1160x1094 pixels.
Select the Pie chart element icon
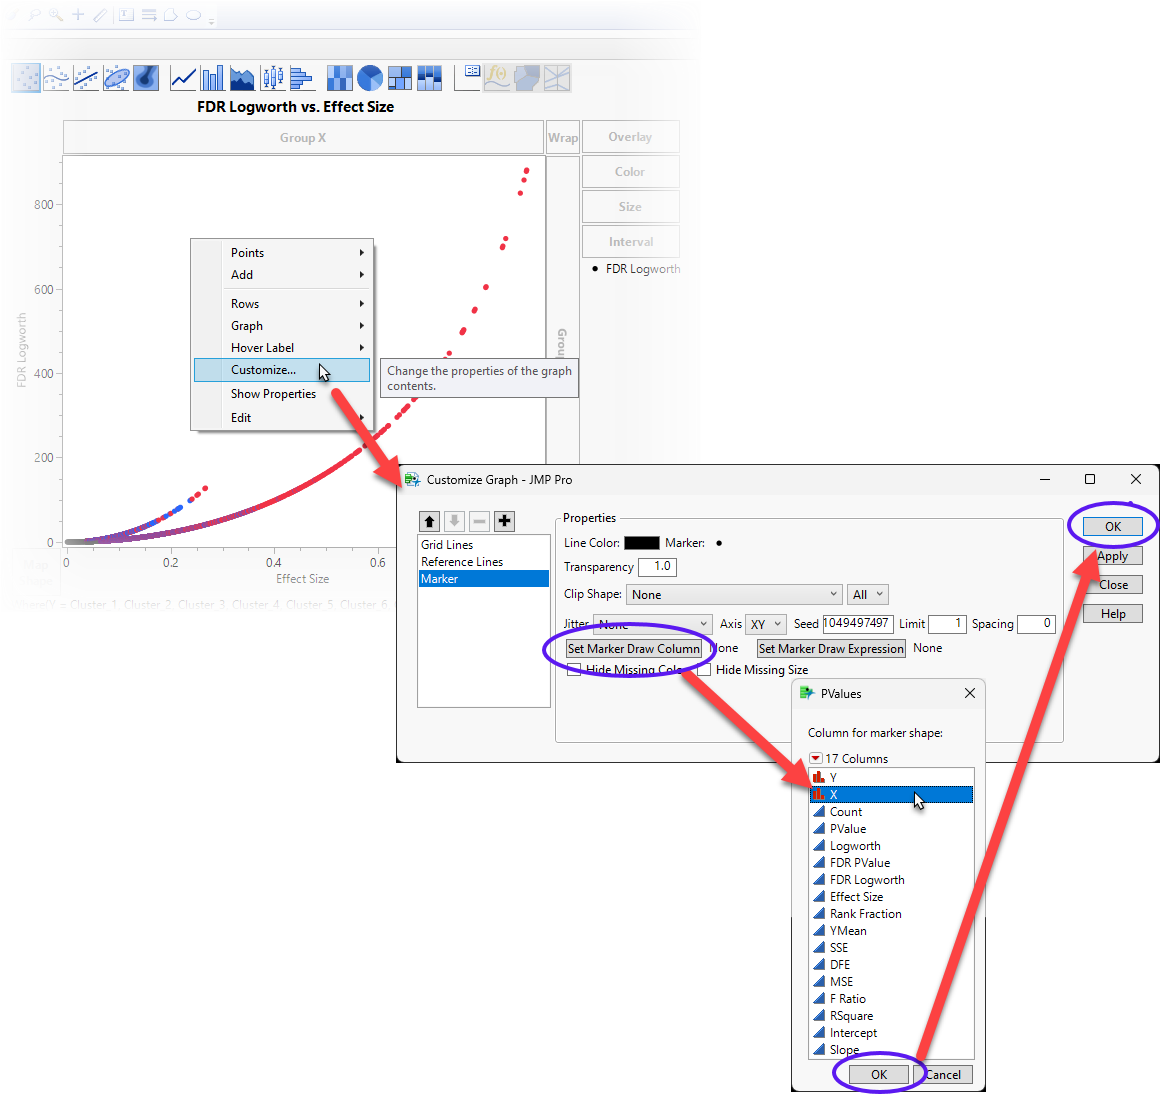pos(370,78)
